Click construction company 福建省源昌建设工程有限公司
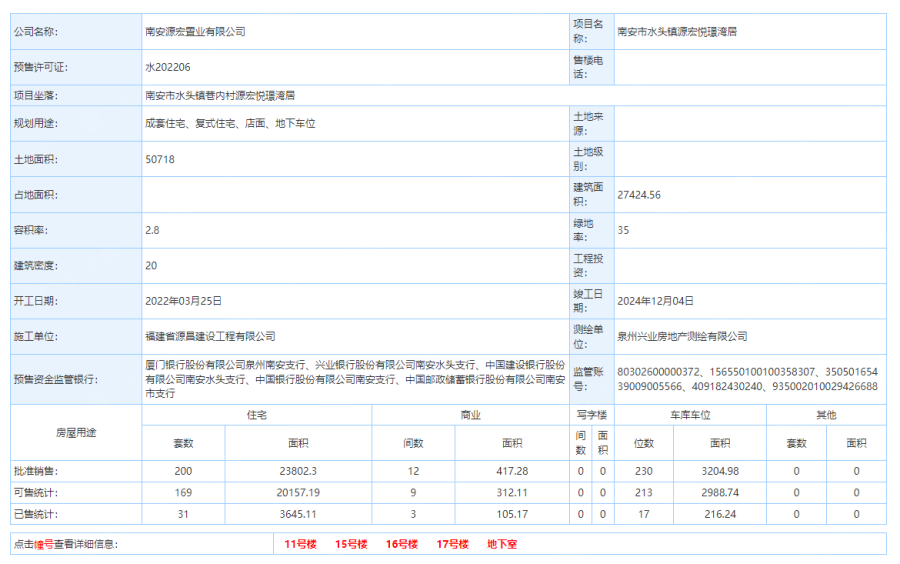The width and height of the screenshot is (900, 564). [x=210, y=336]
